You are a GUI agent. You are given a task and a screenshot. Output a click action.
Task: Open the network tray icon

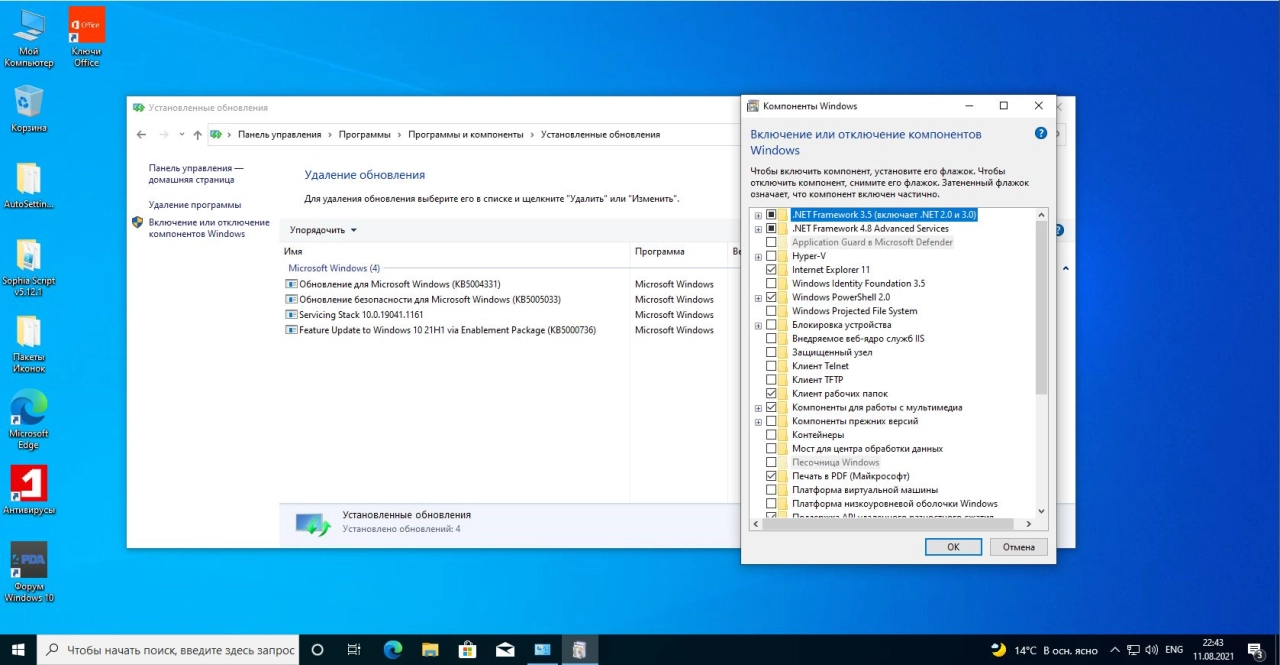pyautogui.click(x=1134, y=650)
